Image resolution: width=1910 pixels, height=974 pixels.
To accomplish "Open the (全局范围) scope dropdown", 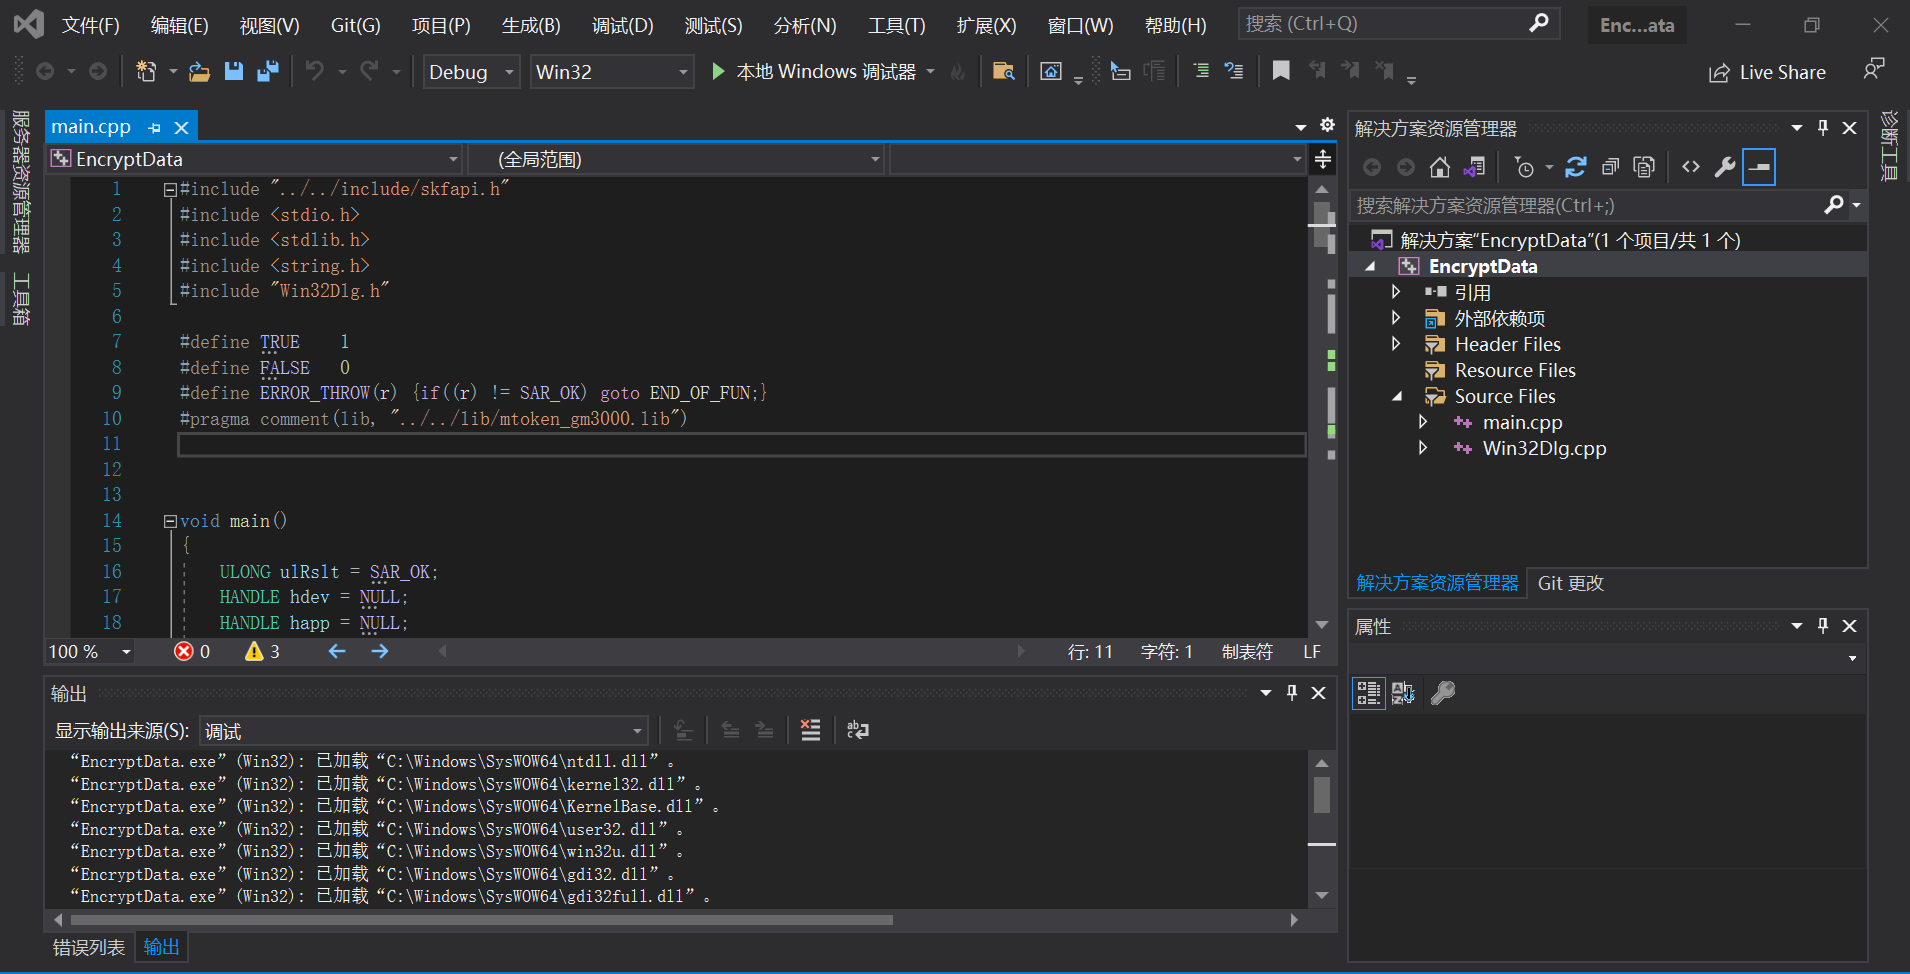I will 677,159.
